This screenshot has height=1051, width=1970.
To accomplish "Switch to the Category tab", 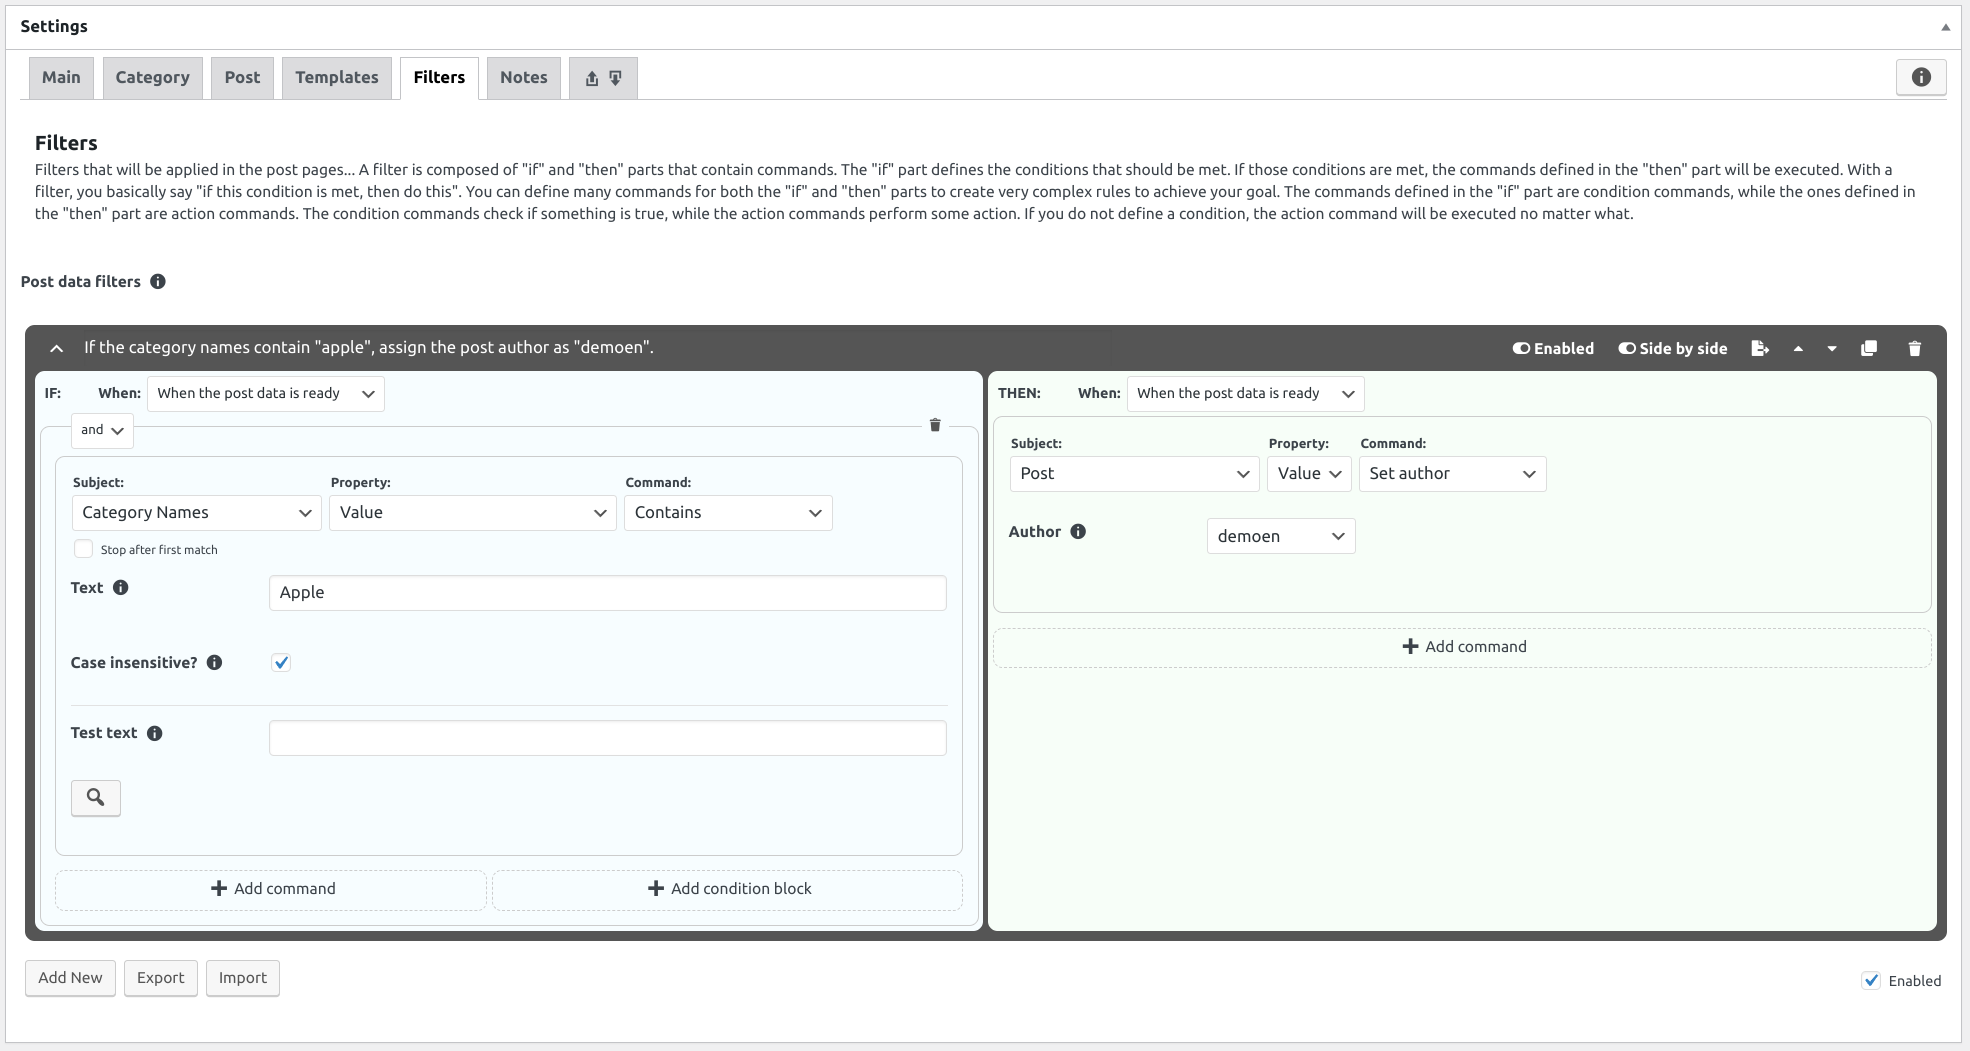I will click(152, 78).
